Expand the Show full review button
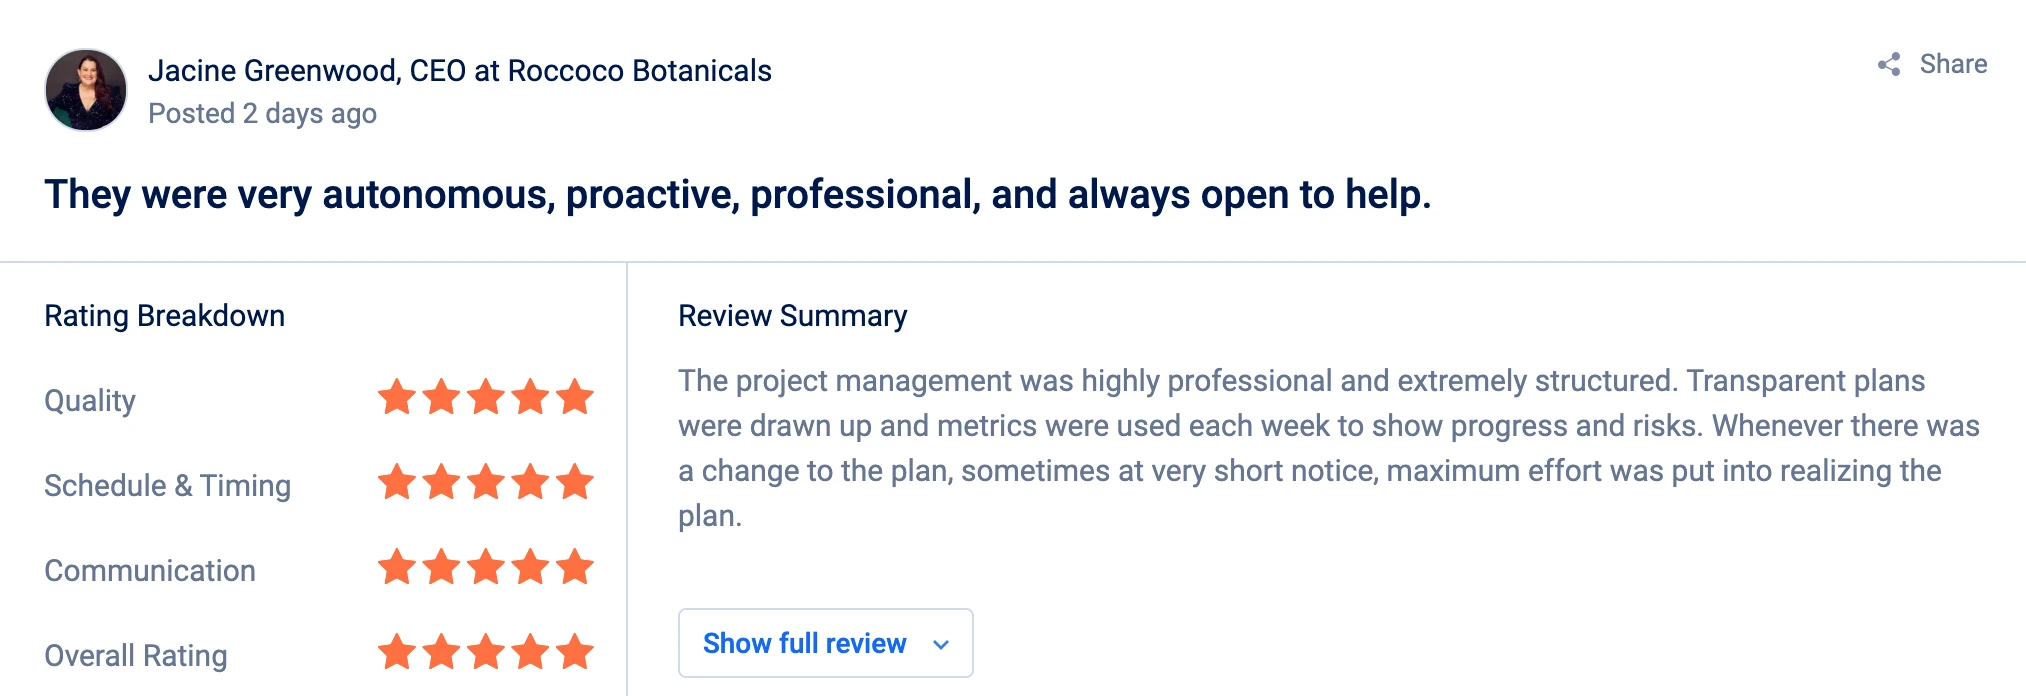This screenshot has height=696, width=2026. point(825,643)
